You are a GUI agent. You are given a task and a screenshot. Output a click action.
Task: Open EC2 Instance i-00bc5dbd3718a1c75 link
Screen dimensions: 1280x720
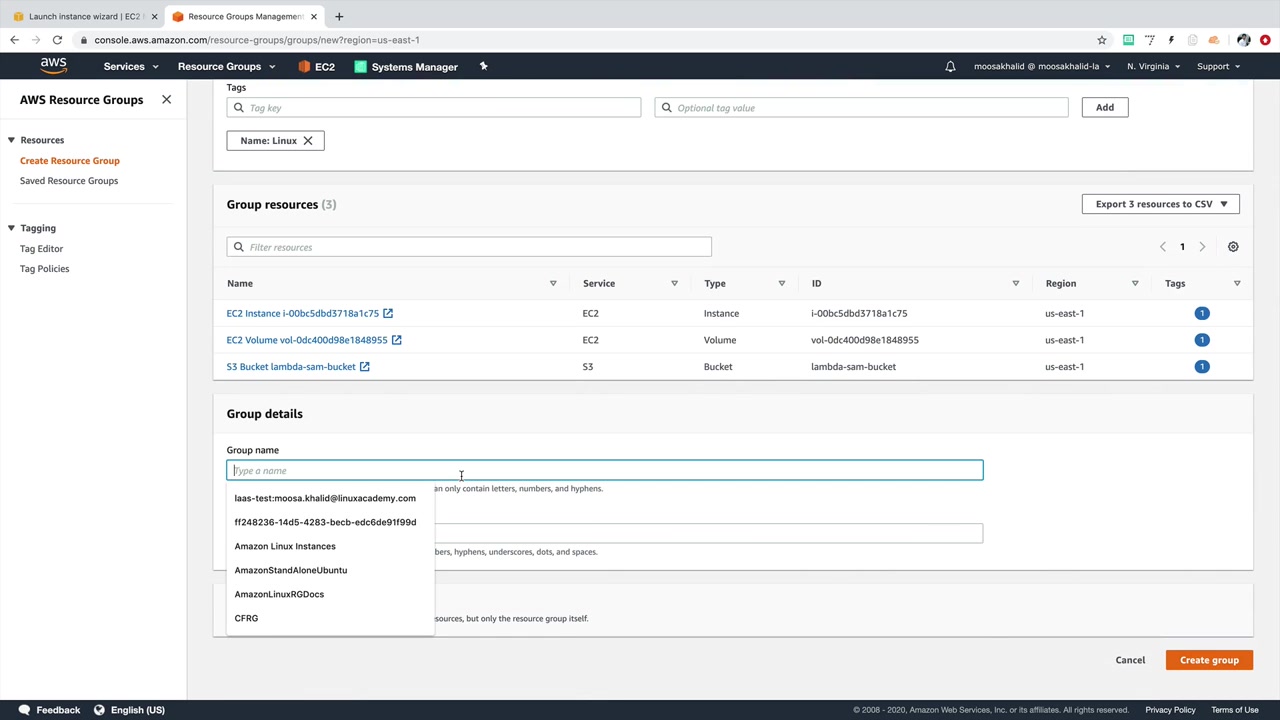[x=303, y=313]
